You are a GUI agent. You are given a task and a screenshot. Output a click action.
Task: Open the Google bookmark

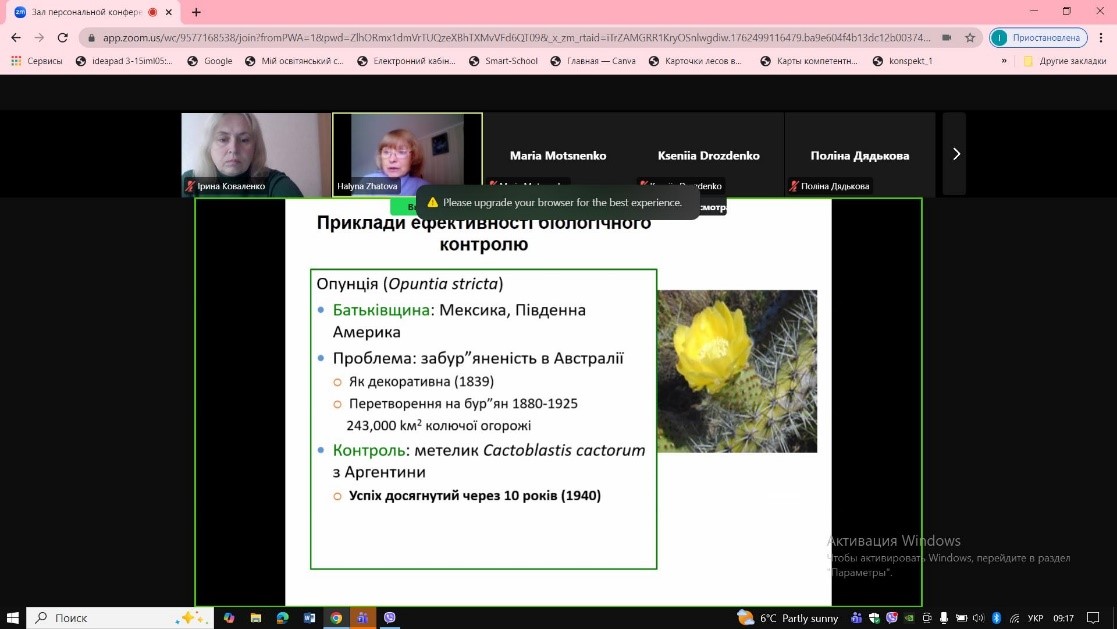coord(210,61)
